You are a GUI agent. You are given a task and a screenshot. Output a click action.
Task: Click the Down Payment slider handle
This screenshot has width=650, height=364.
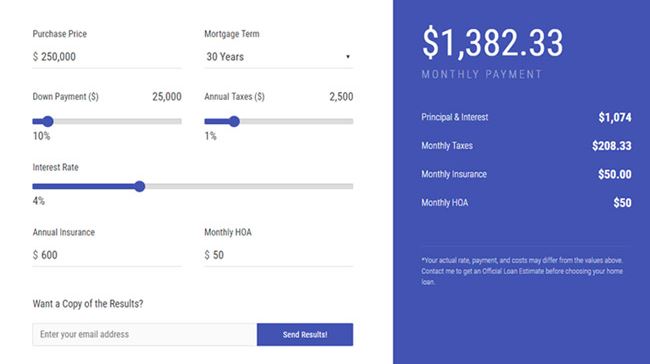[48, 121]
